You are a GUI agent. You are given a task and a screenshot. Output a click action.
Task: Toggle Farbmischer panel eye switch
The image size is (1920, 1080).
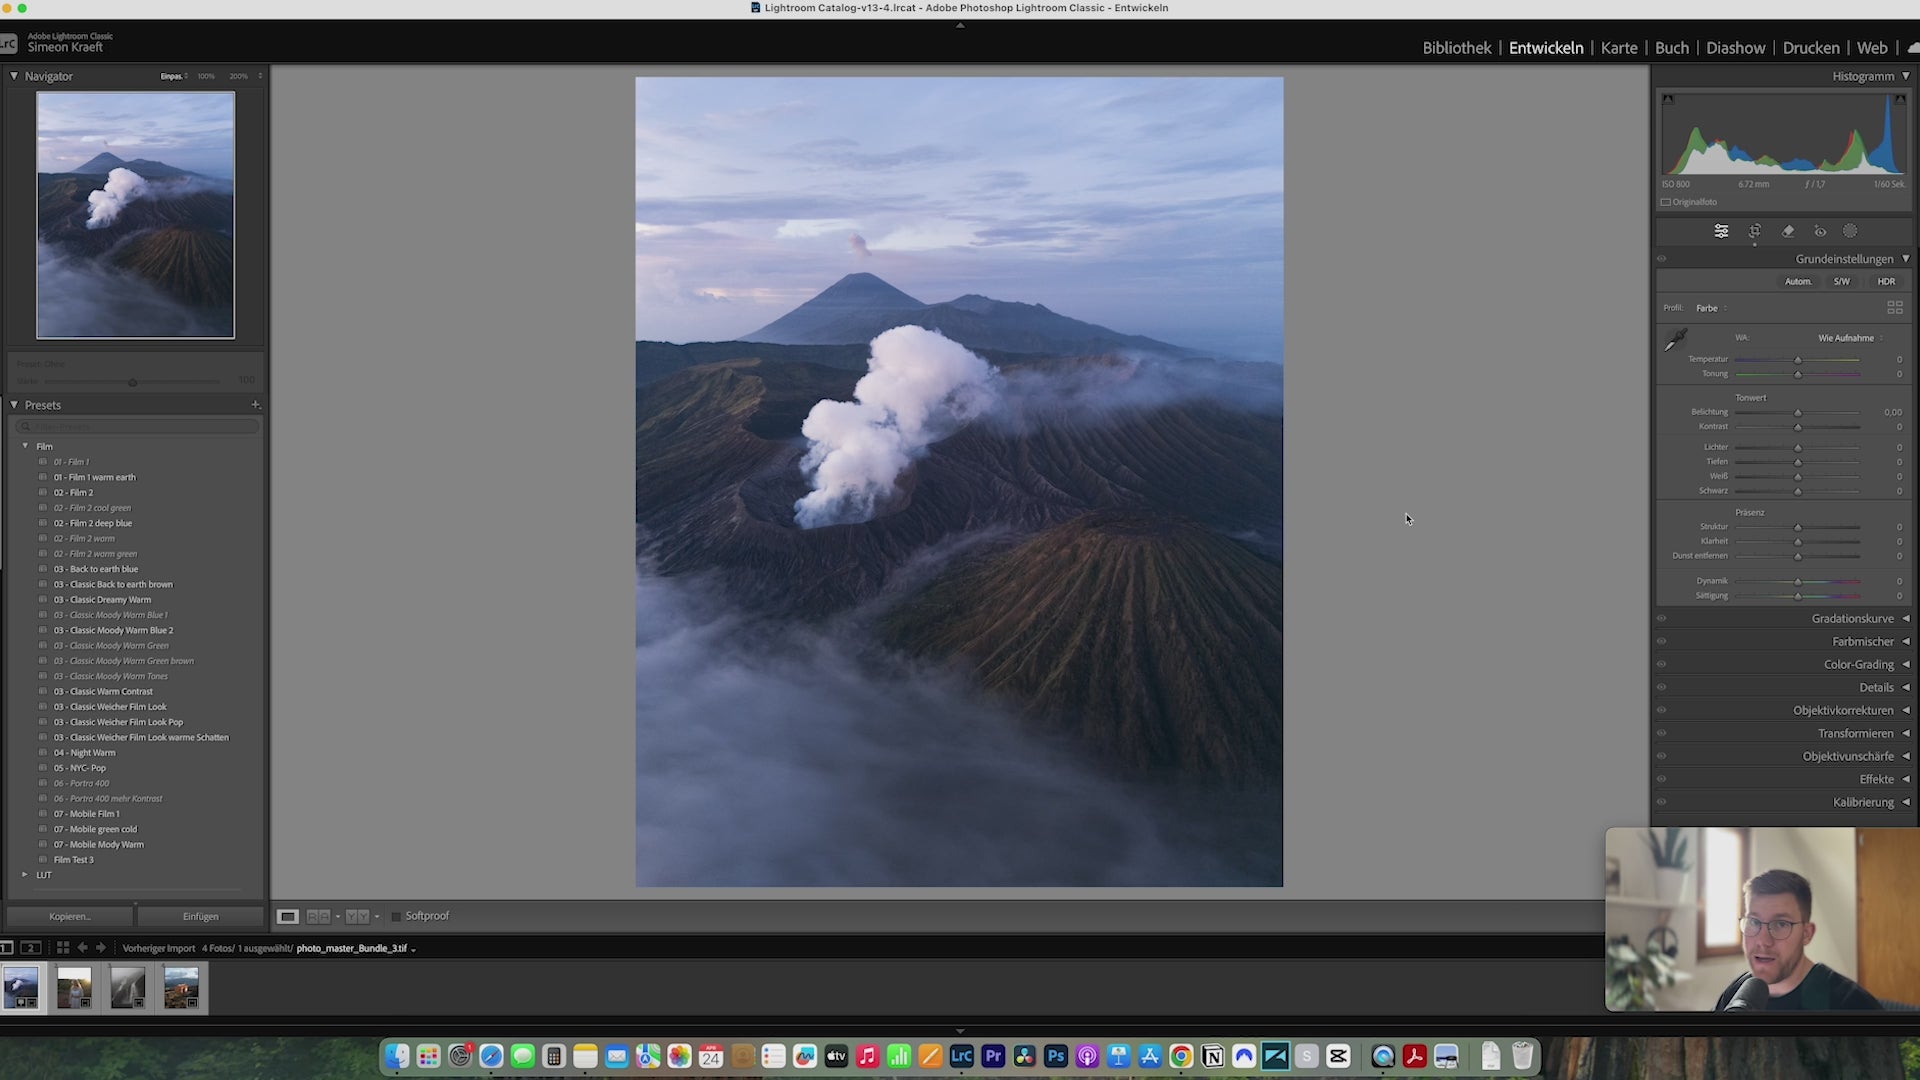click(x=1662, y=641)
